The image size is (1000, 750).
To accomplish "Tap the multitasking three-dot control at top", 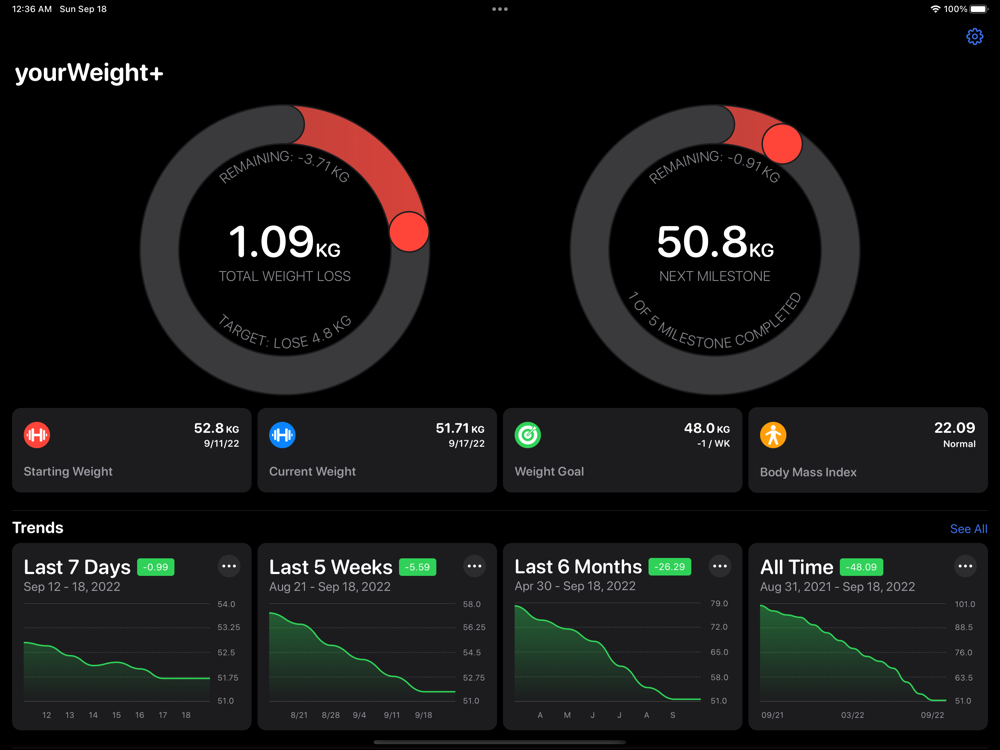I will 500,9.
